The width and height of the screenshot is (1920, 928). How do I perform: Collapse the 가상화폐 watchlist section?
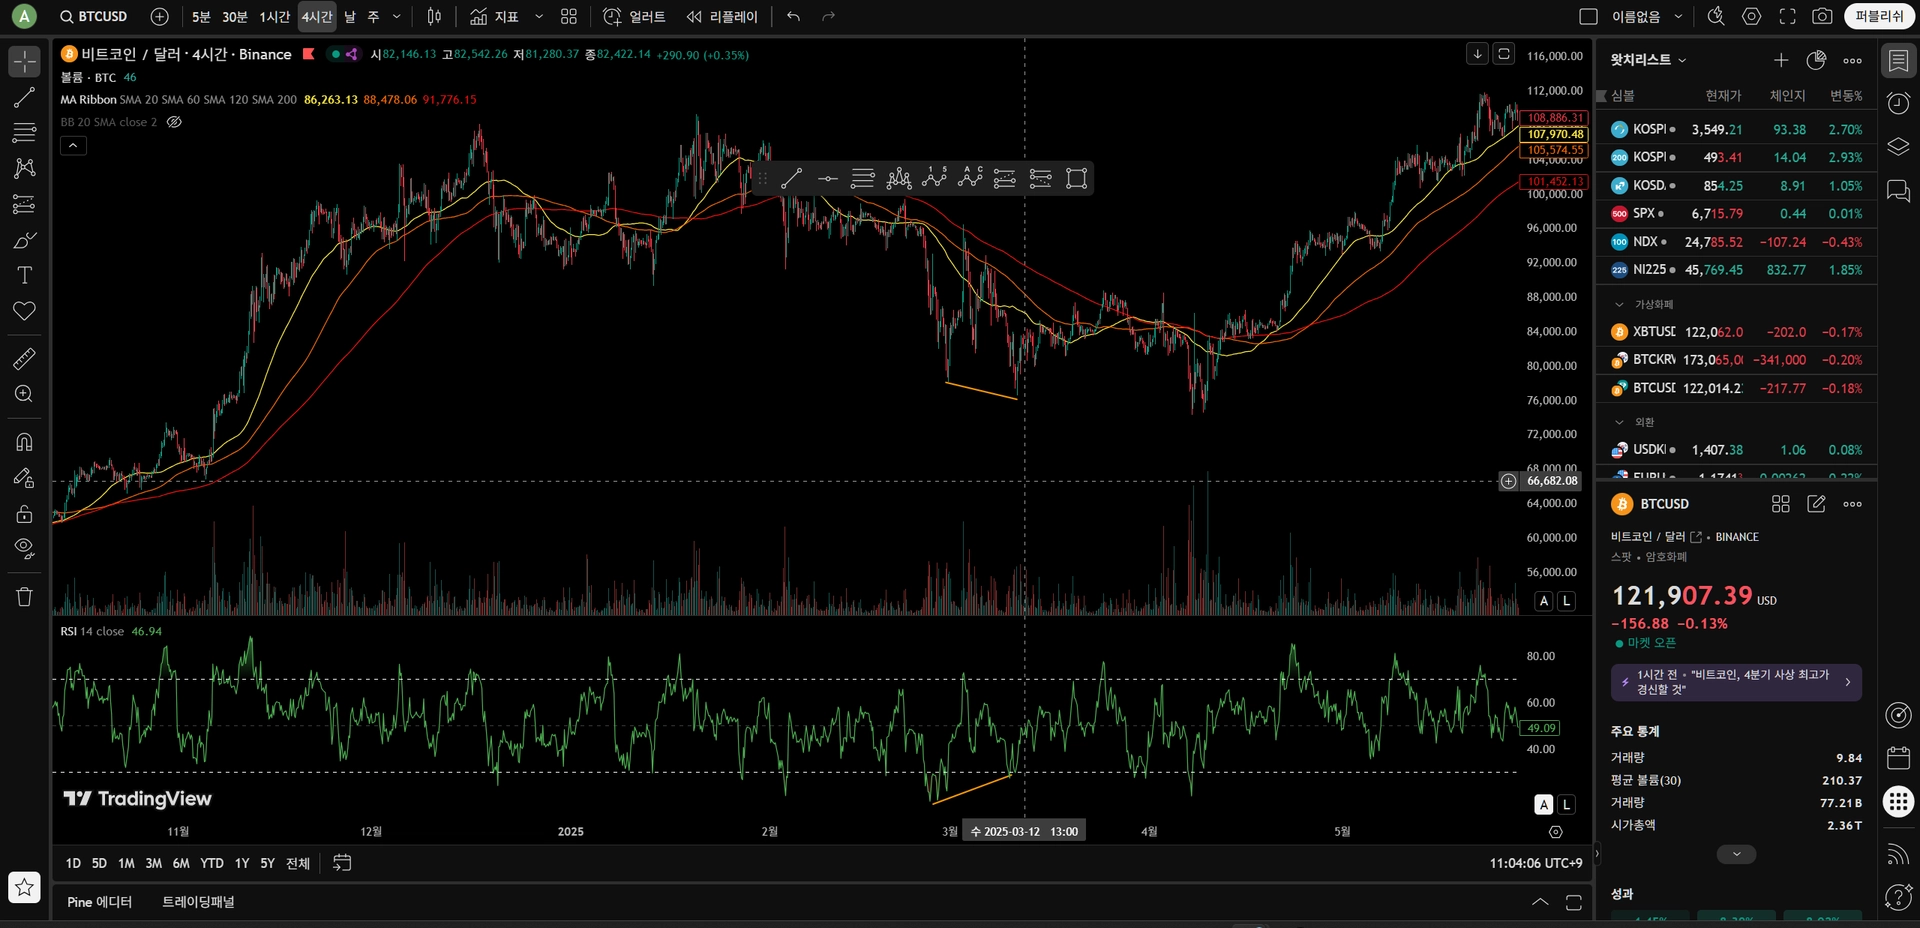point(1619,304)
